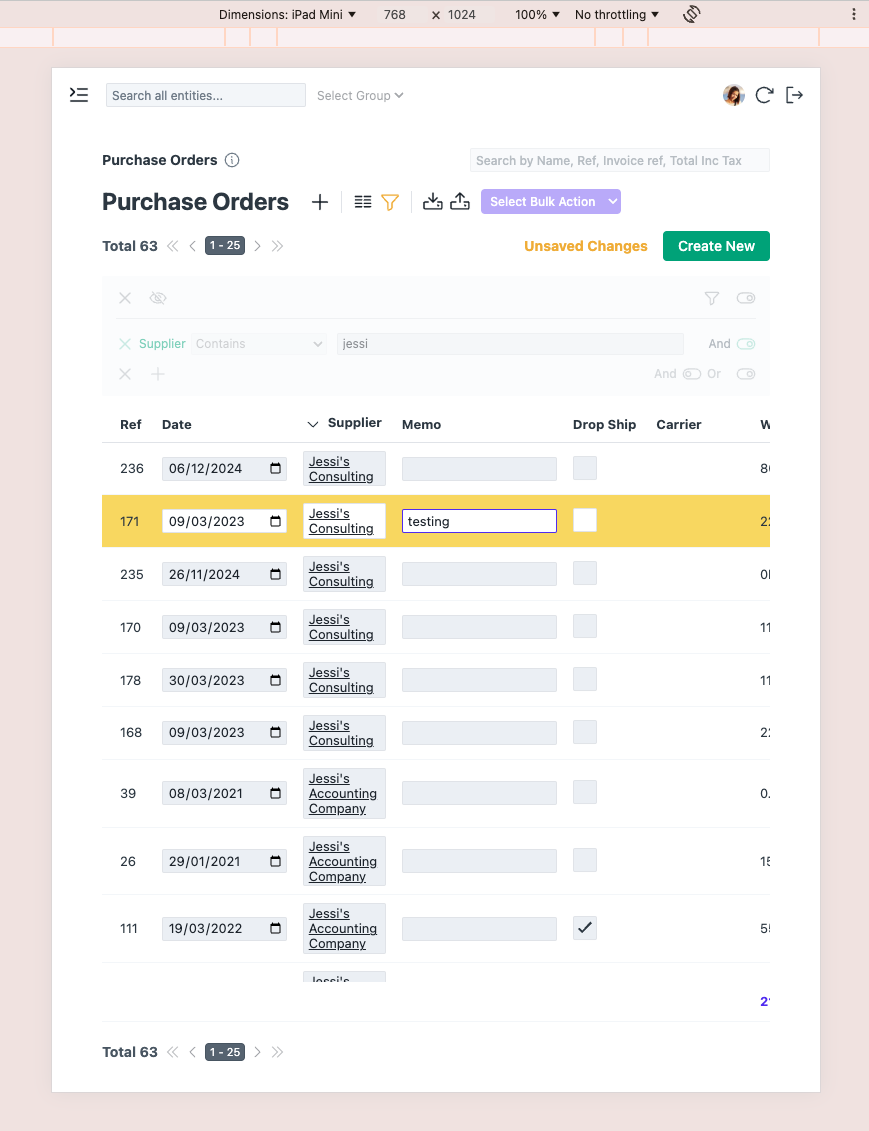Import data using the download icon
This screenshot has height=1131, width=869.
pyautogui.click(x=432, y=201)
